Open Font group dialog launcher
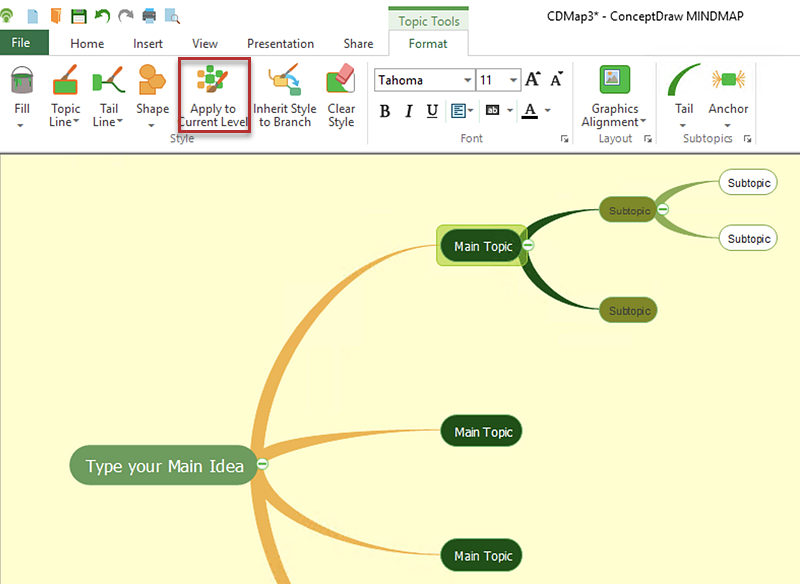 point(564,139)
